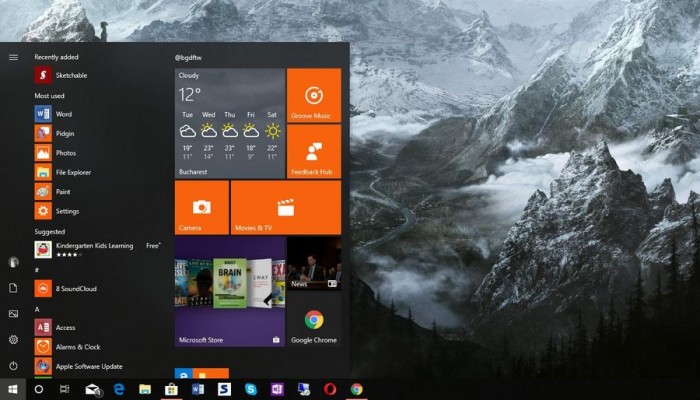
Task: Launch the Google Chrome tile
Action: click(314, 320)
